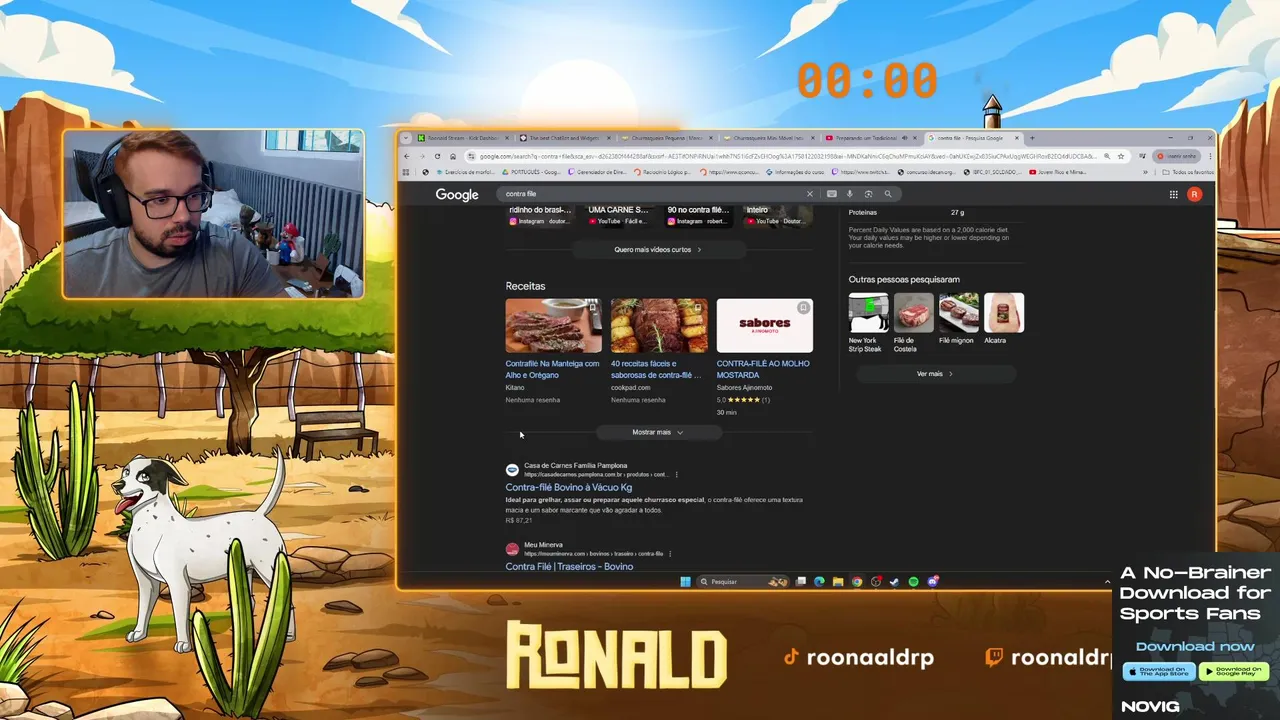Launch Microsoft Edge from the taskbar
This screenshot has width=1280, height=720.
tap(819, 582)
